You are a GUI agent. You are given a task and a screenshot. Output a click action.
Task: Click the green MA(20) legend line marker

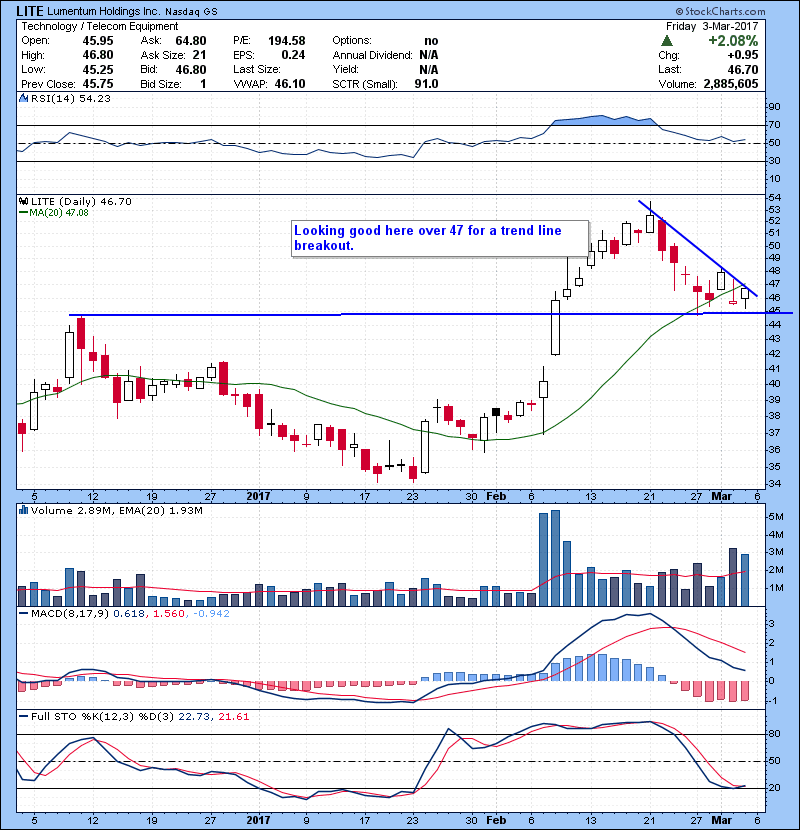coord(23,213)
